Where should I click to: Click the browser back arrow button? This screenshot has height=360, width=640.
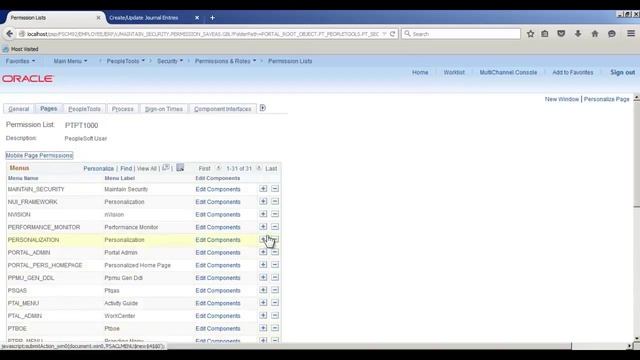click(x=9, y=34)
